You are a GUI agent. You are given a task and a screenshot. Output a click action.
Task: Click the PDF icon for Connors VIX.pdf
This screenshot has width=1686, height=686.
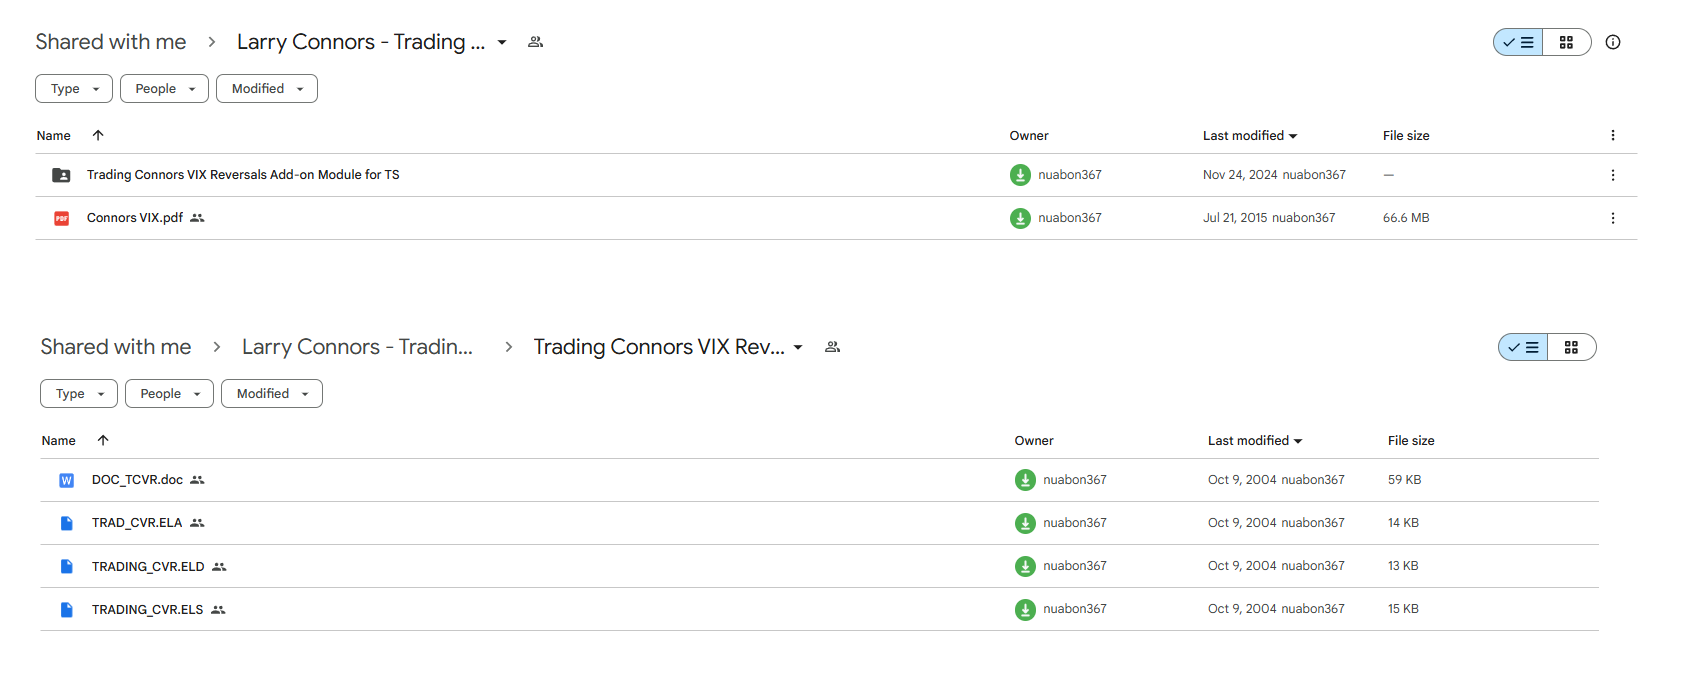click(61, 218)
